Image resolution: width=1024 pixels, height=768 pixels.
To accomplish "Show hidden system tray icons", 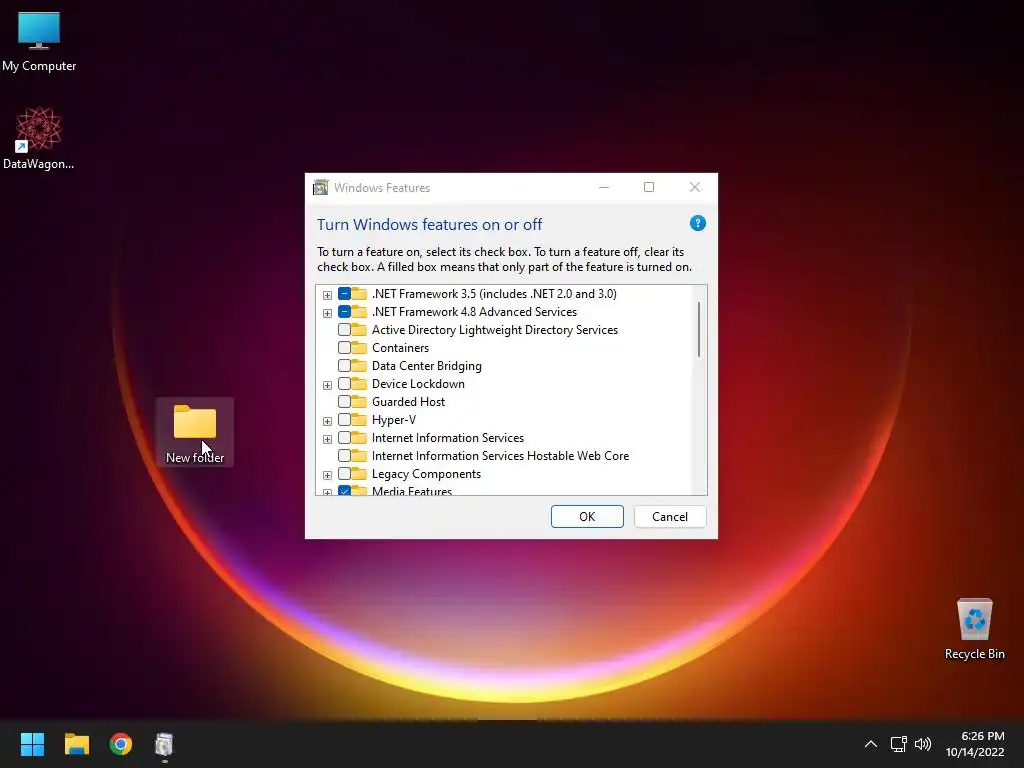I will 871,744.
